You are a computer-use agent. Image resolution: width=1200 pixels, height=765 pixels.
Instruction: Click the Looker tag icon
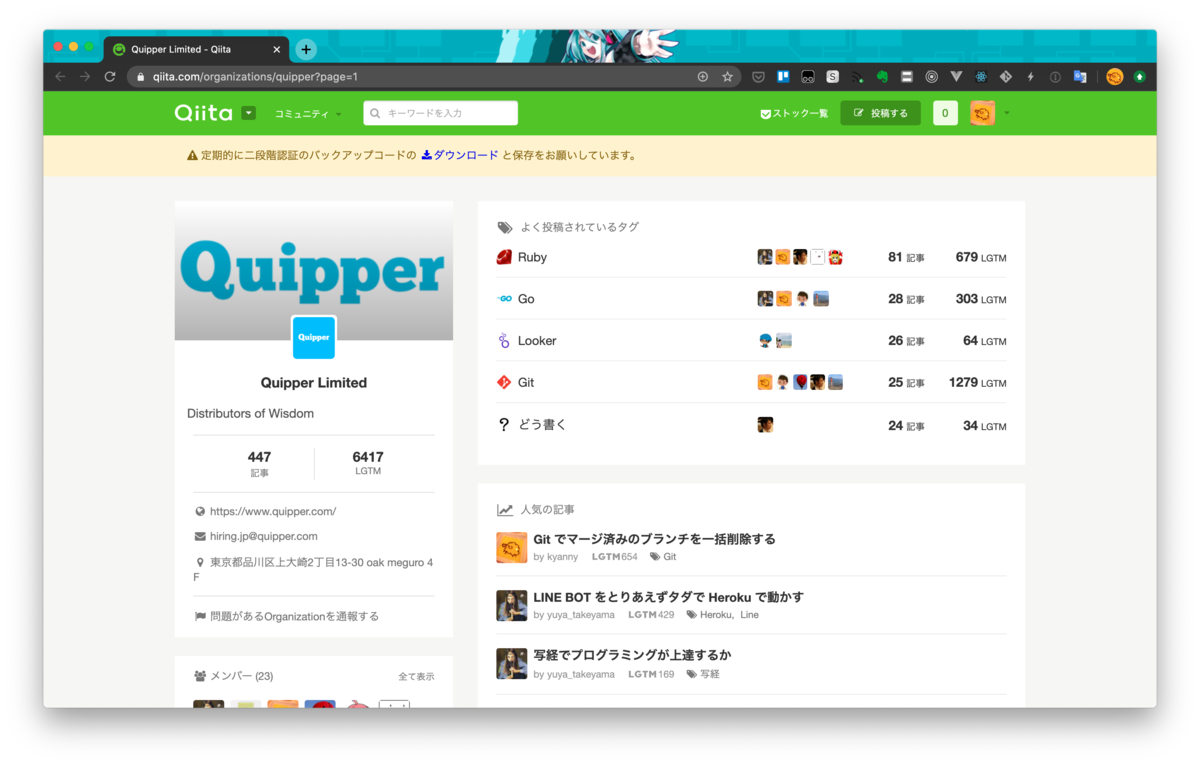click(504, 341)
